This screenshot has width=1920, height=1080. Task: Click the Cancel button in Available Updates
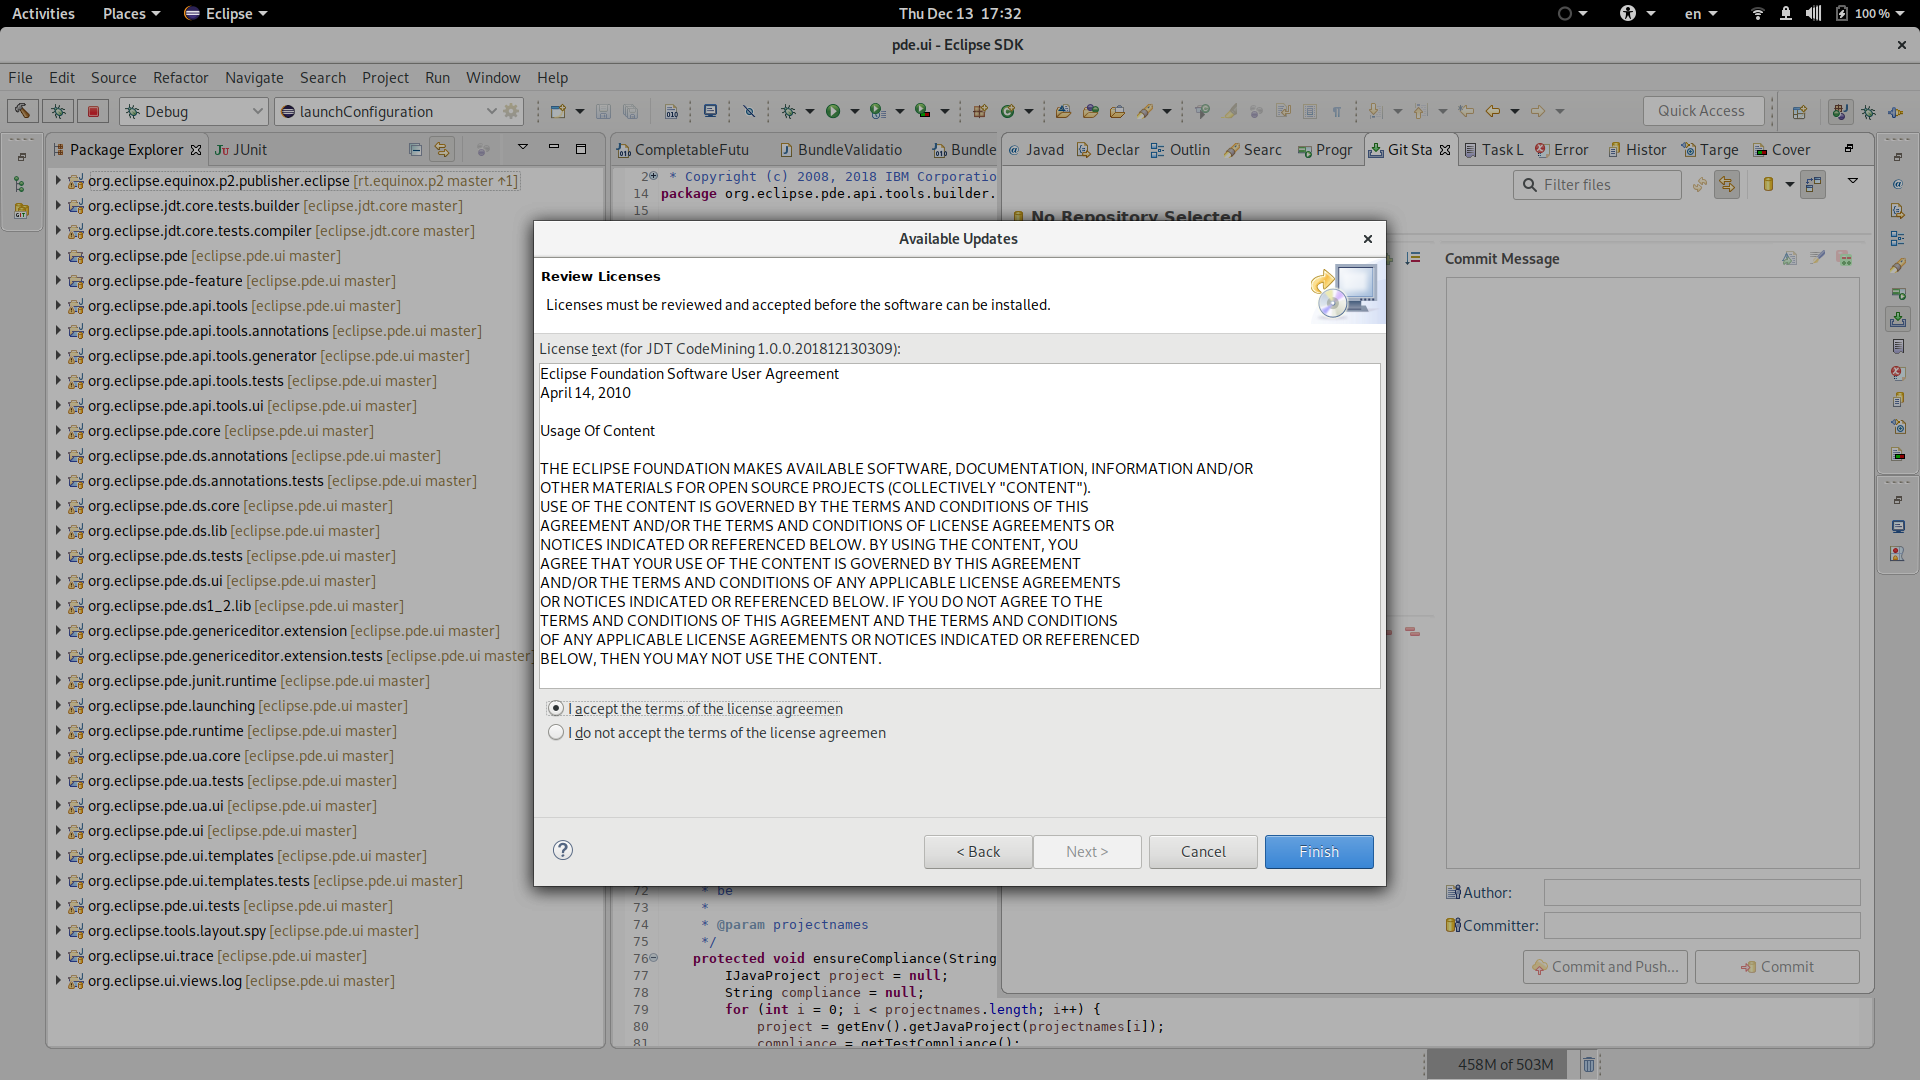(x=1203, y=851)
